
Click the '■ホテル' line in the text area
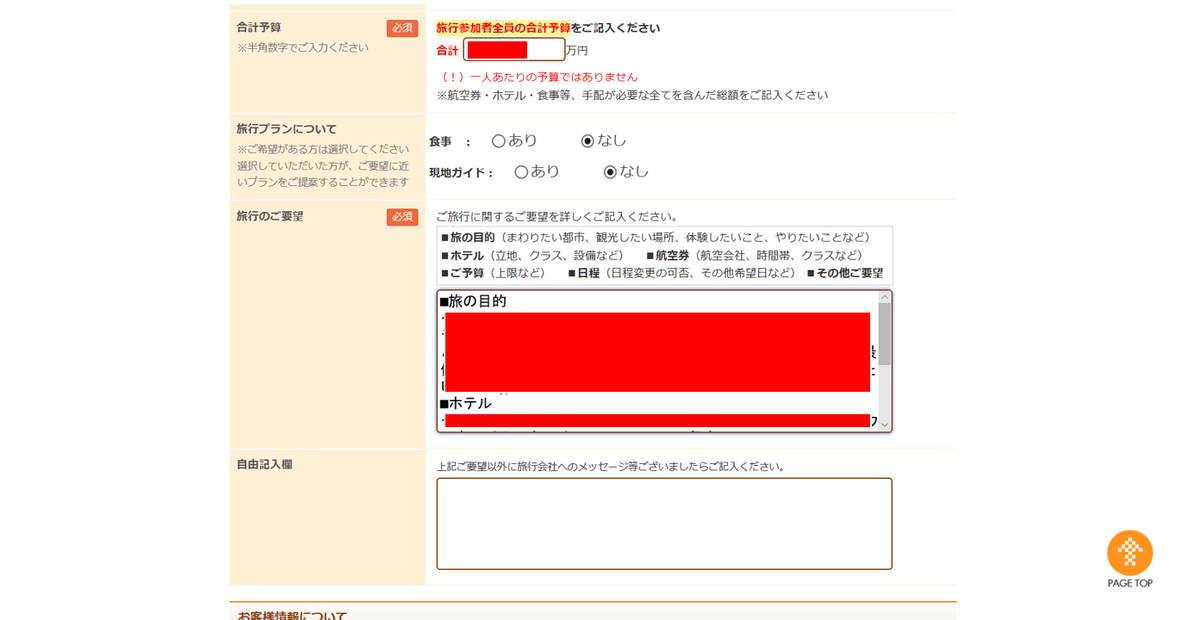click(465, 403)
